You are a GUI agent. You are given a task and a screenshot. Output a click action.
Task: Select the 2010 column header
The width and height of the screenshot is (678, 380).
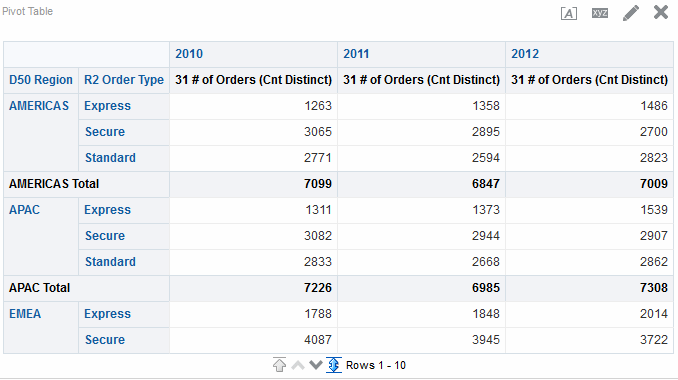pyautogui.click(x=189, y=54)
